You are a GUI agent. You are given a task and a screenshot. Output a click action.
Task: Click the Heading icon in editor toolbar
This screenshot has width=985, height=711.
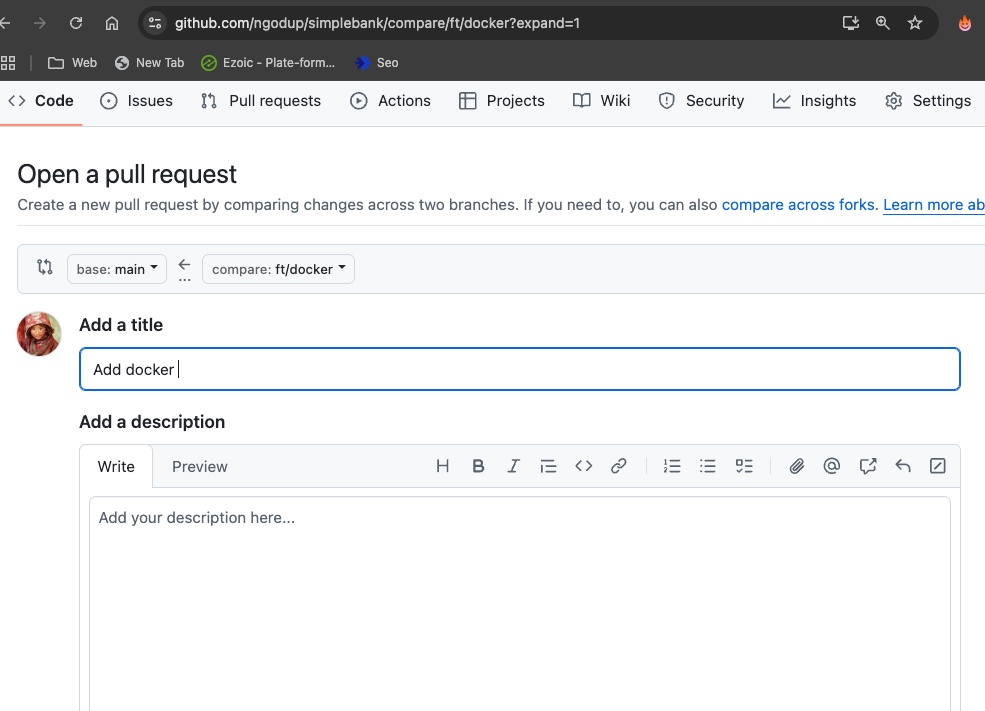[x=443, y=466]
